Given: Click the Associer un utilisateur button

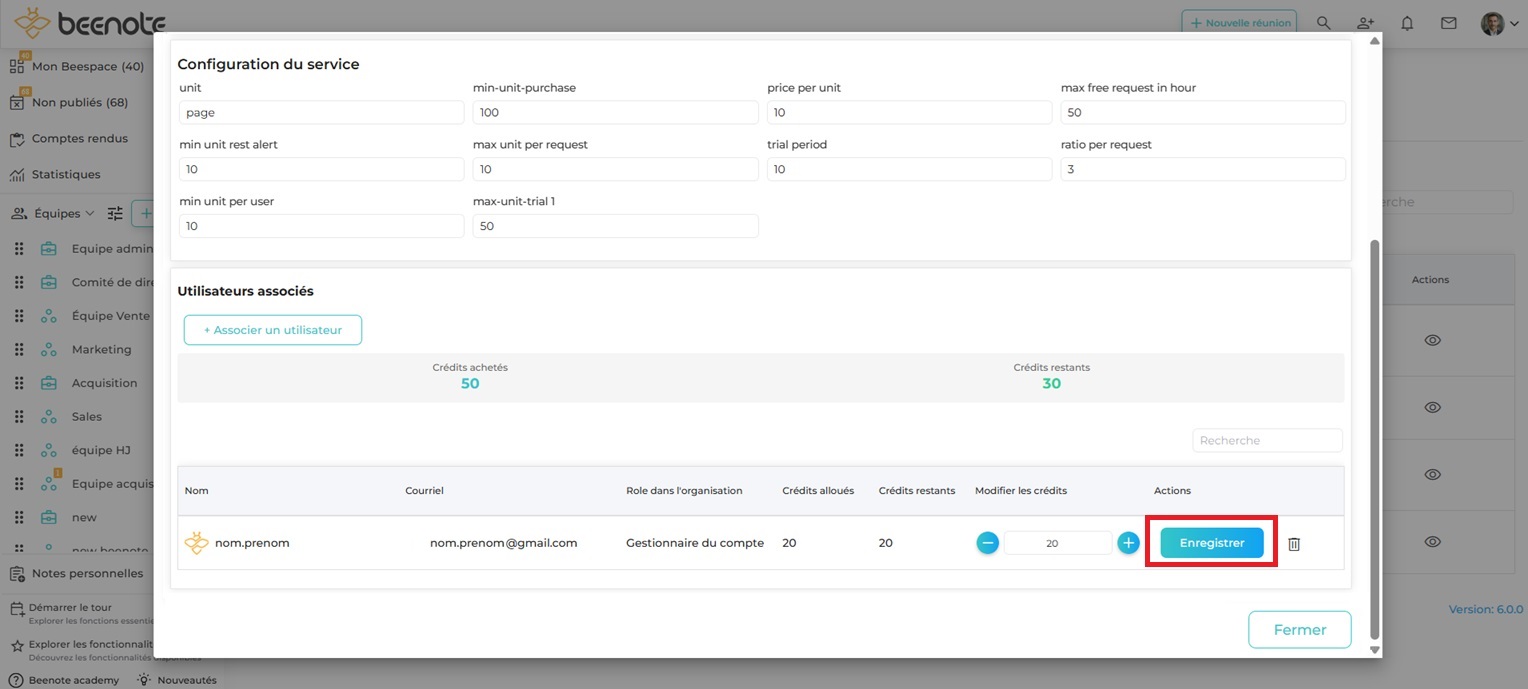Looking at the screenshot, I should [x=272, y=330].
